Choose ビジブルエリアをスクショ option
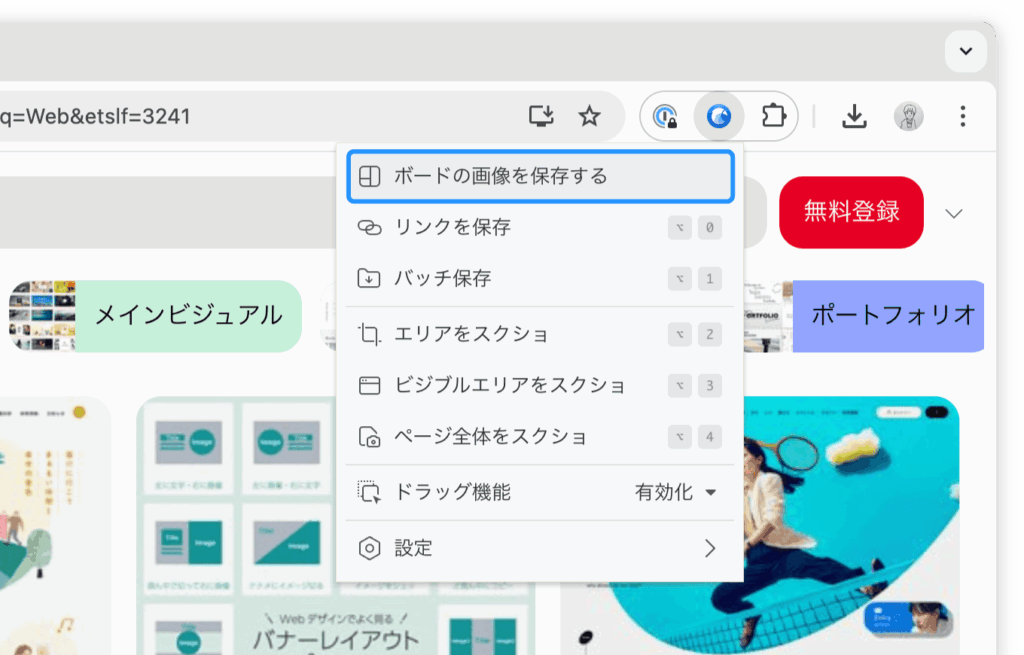 click(x=540, y=385)
